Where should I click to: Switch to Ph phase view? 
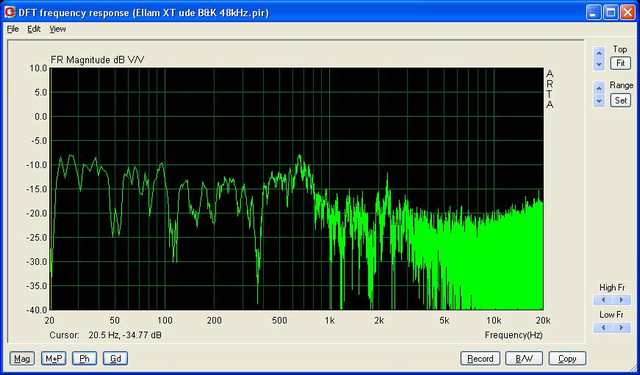pyautogui.click(x=84, y=359)
